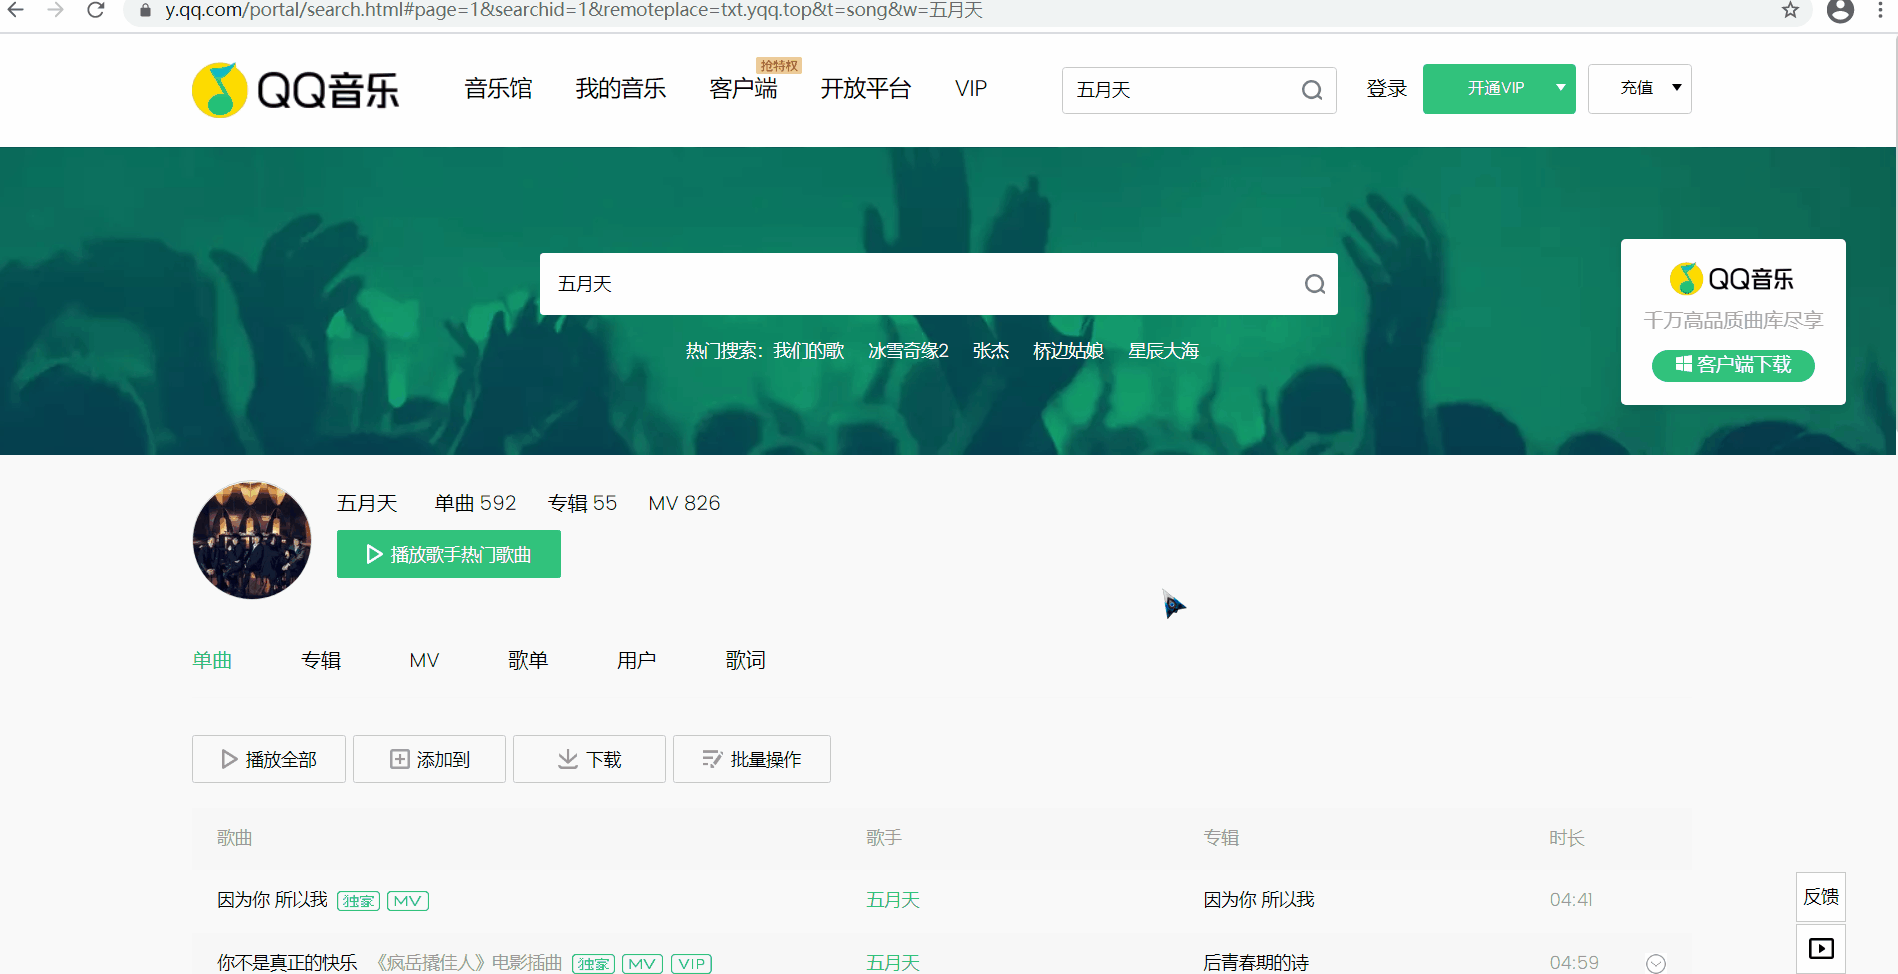Viewport: 1898px width, 974px height.
Task: Click the 添加到 button
Action: 429,759
